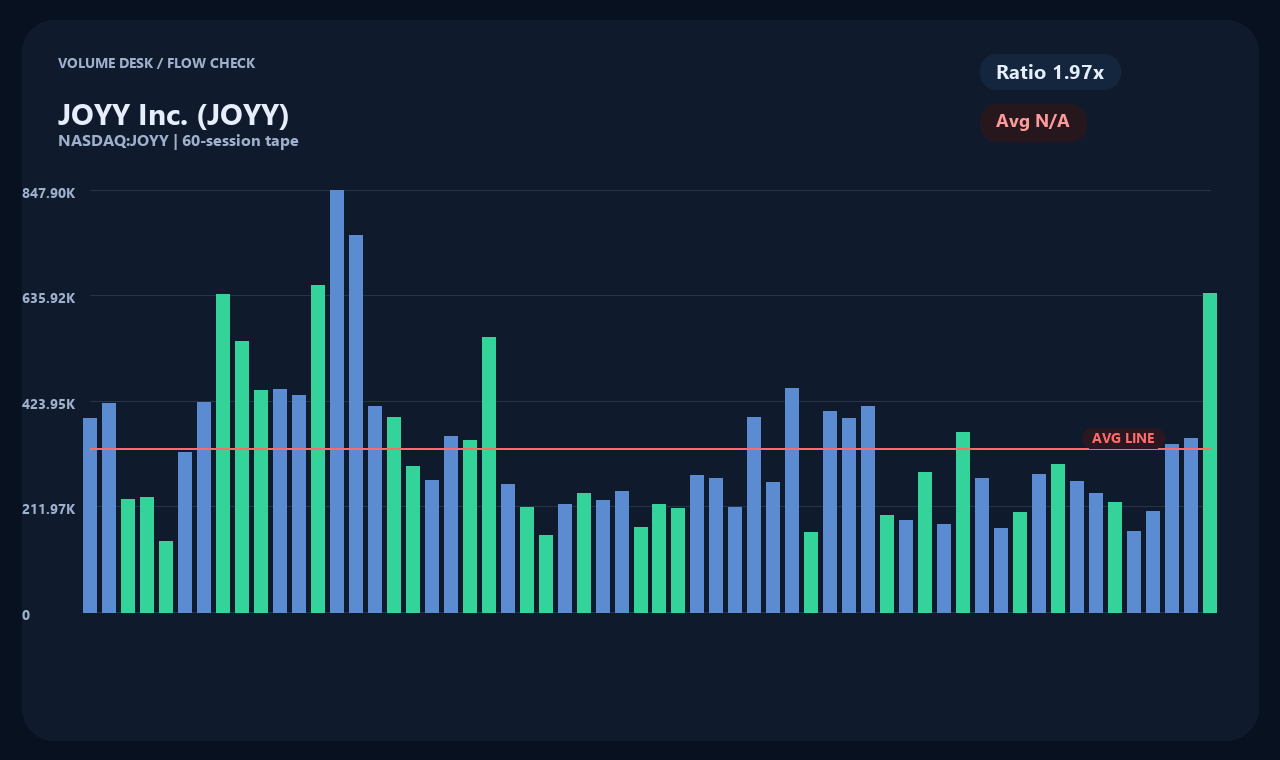Click the Avg N/A badge

pos(1033,122)
